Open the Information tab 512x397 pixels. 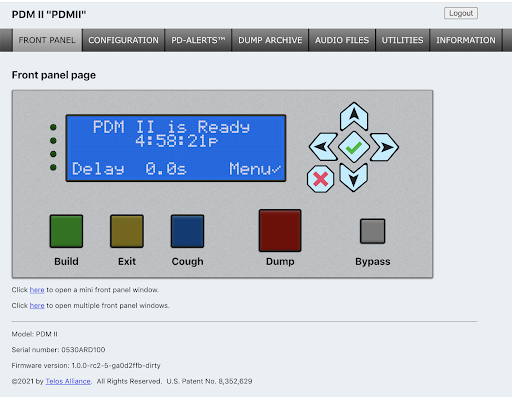click(466, 40)
